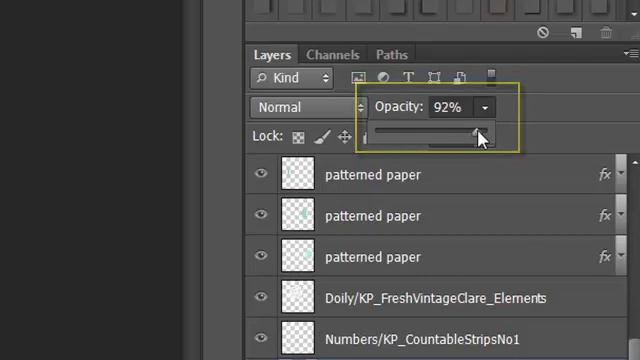The height and width of the screenshot is (360, 640).
Task: Hide the second patterned paper layer
Action: pos(261,214)
